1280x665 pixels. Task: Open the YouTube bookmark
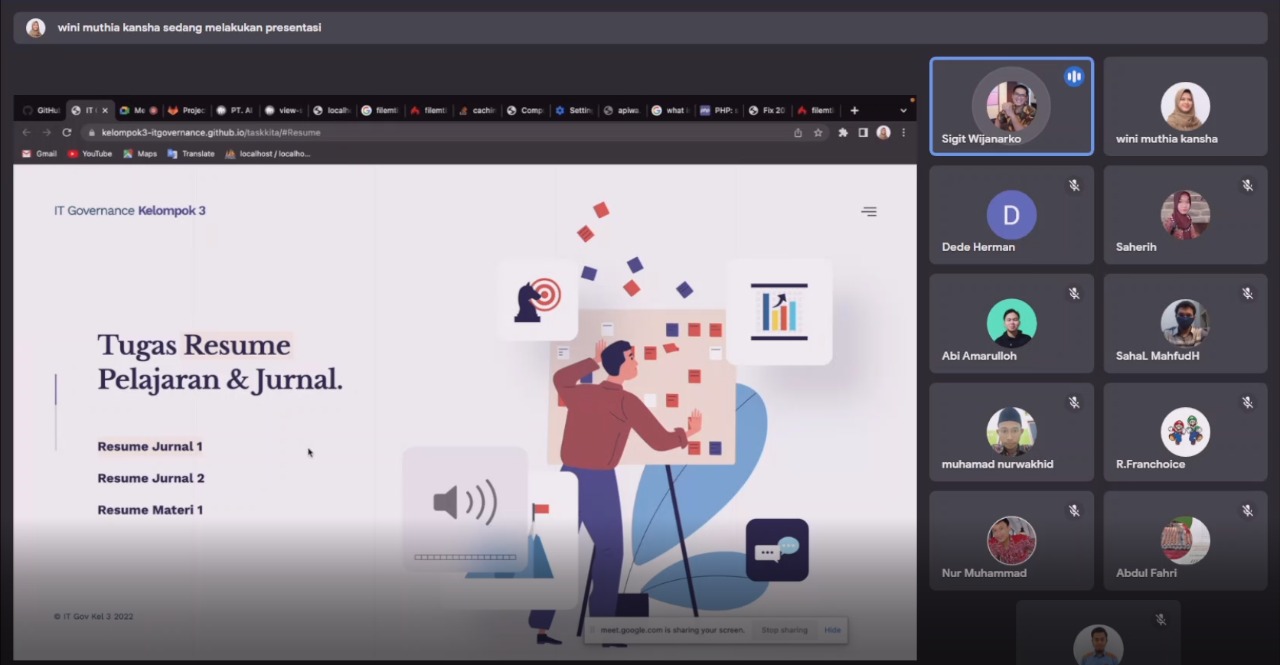90,154
